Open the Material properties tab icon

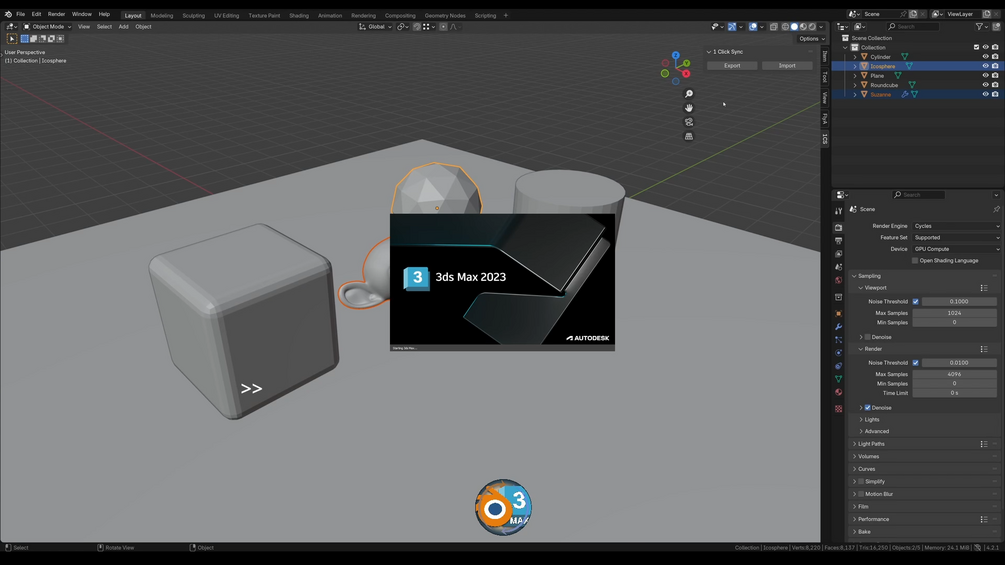point(838,392)
